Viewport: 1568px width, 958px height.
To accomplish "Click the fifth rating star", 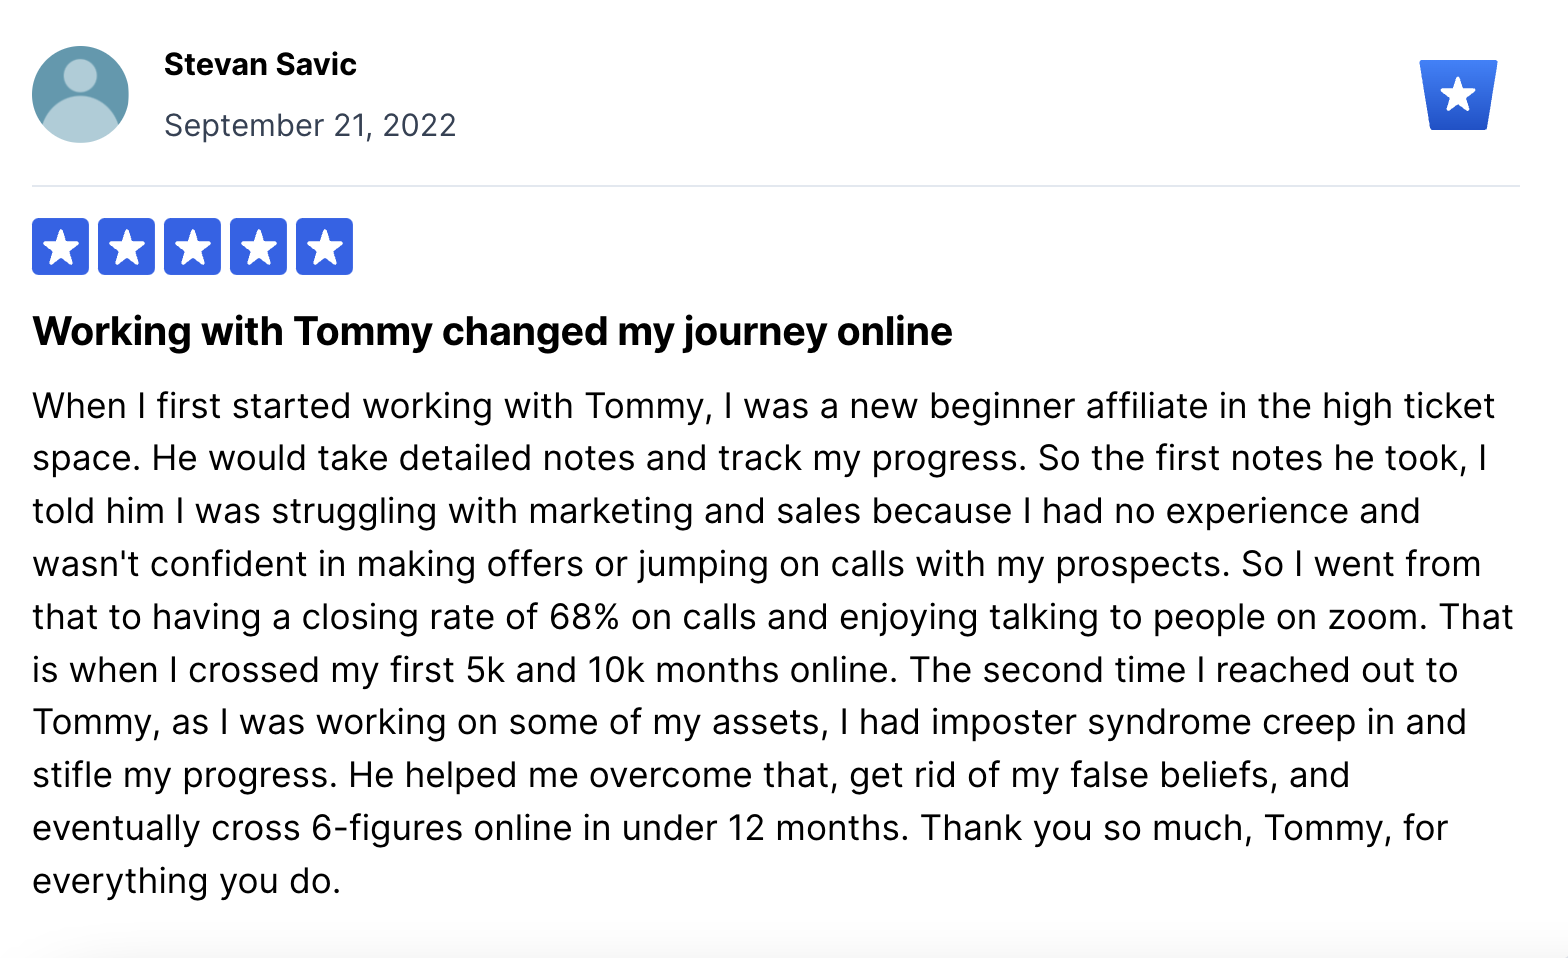I will [324, 246].
